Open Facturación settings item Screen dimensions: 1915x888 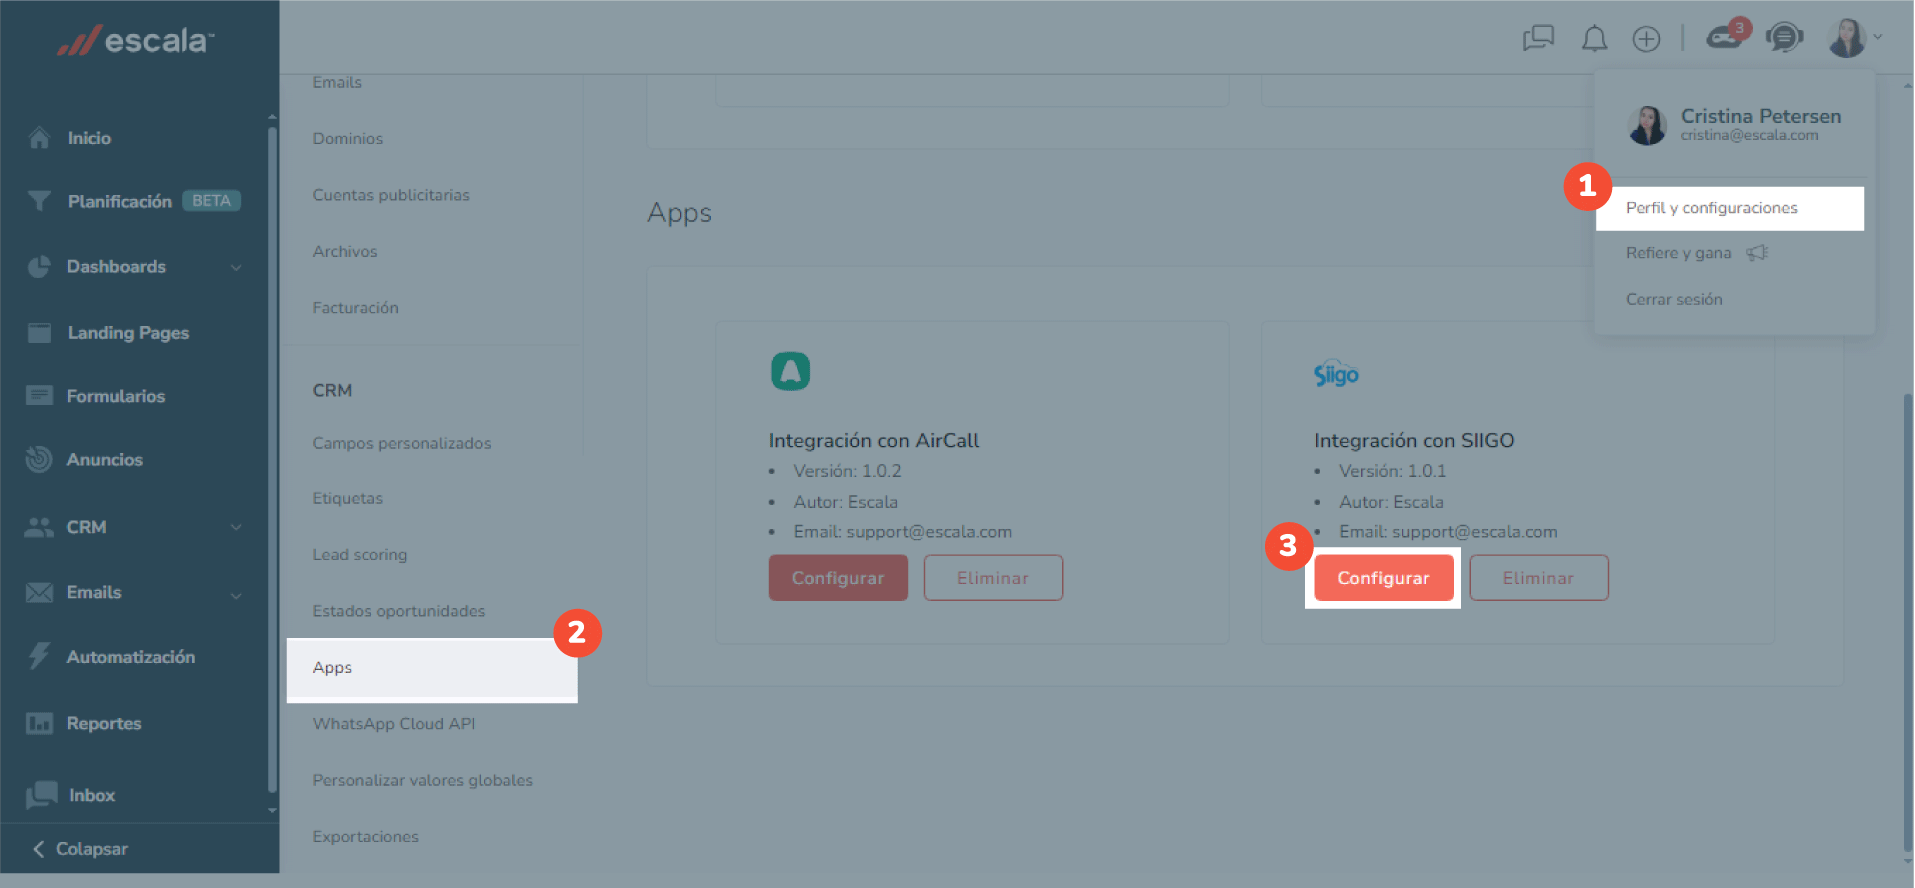(356, 308)
